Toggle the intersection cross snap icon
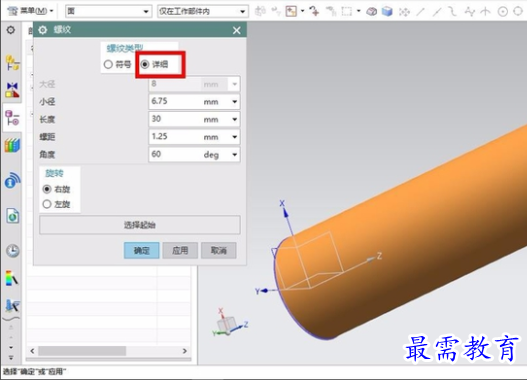 point(485,12)
